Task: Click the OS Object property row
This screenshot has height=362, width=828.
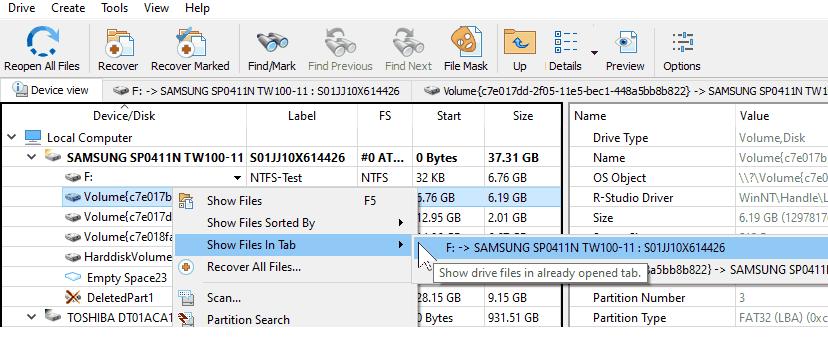Action: click(x=699, y=178)
